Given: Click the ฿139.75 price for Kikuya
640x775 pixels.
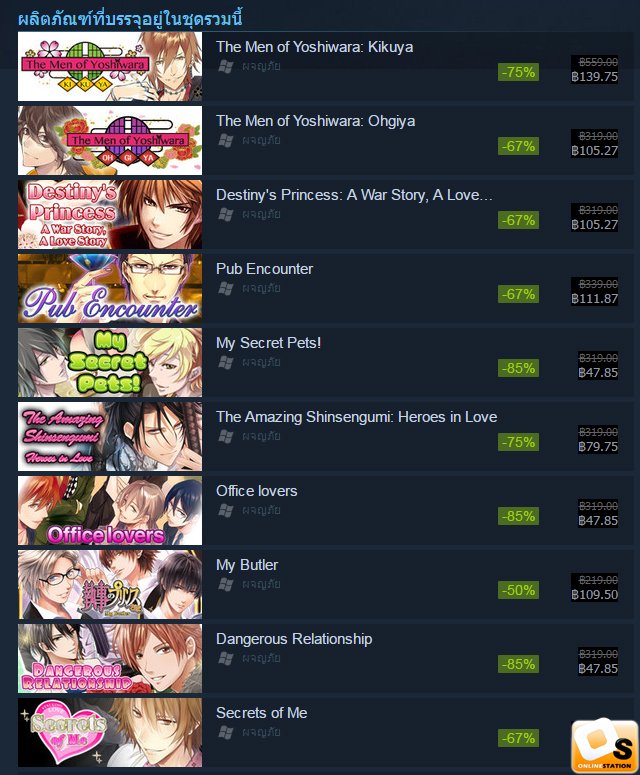Looking at the screenshot, I should pos(595,77).
